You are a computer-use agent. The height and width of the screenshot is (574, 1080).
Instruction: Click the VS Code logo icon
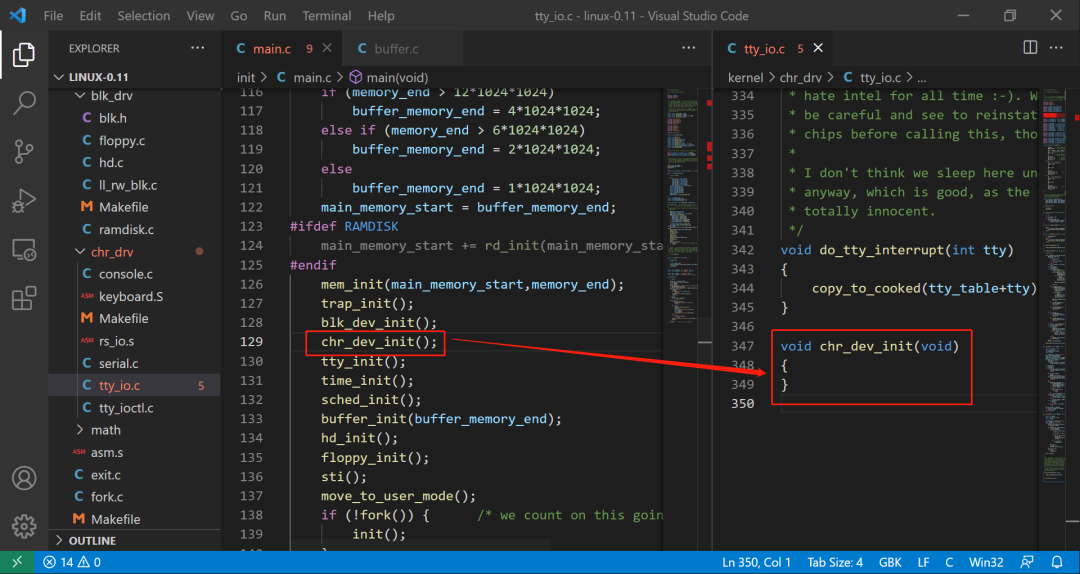(18, 15)
